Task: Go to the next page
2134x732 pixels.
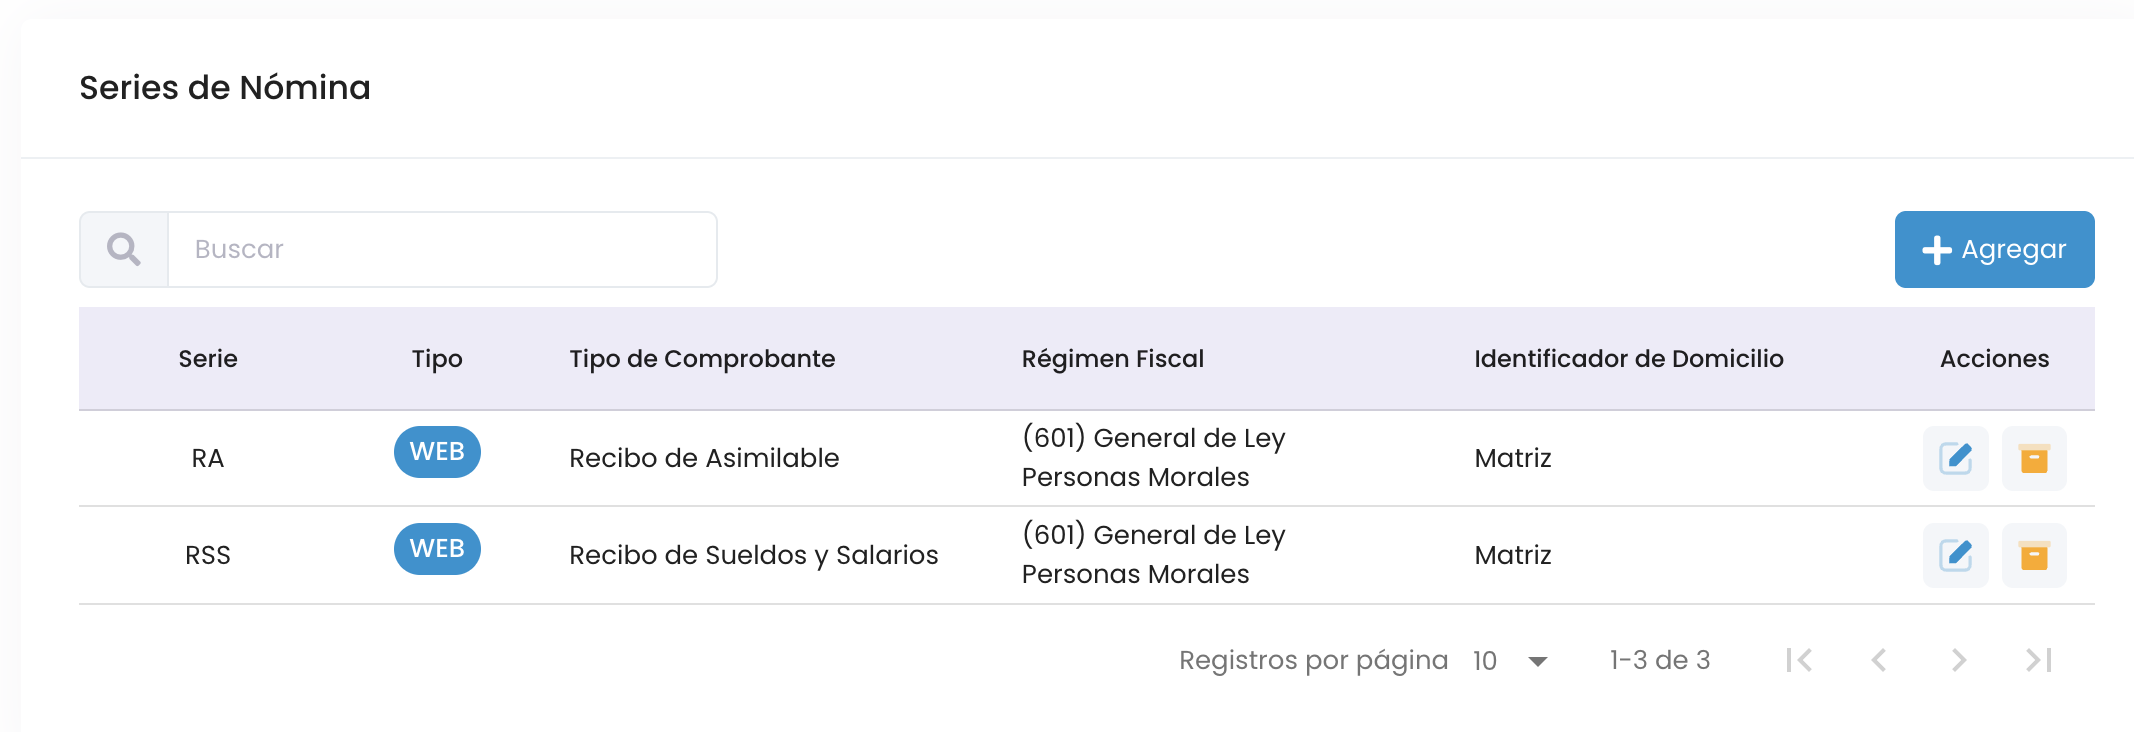Action: pyautogui.click(x=1959, y=660)
